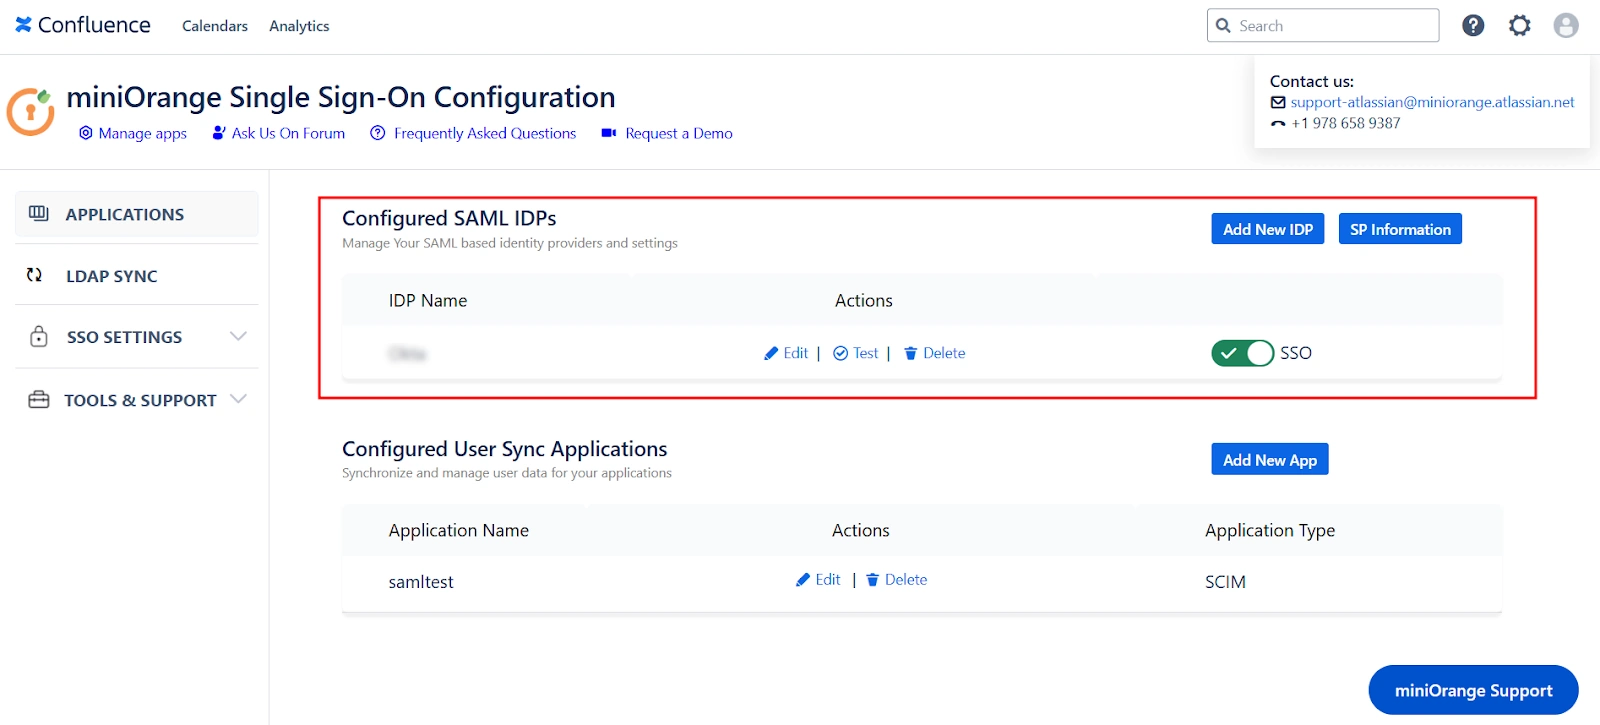Click the trash icon for IDP Delete

(911, 353)
